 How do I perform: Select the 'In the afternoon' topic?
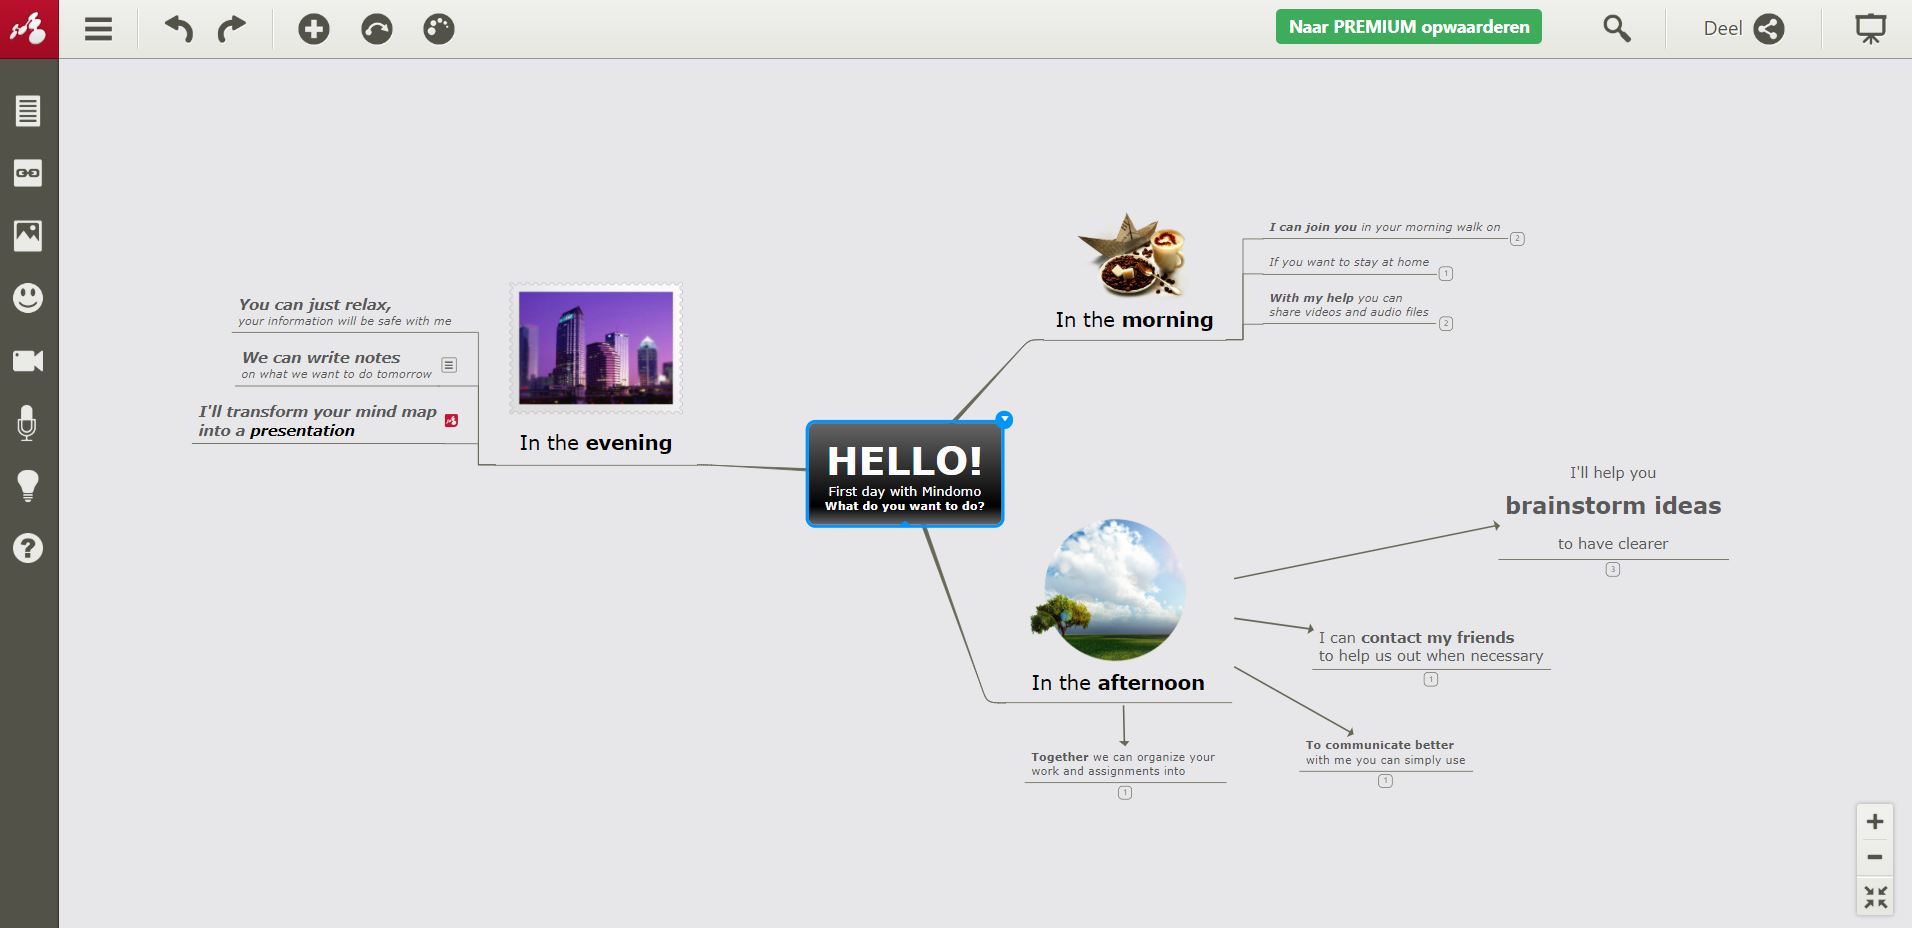[1118, 683]
